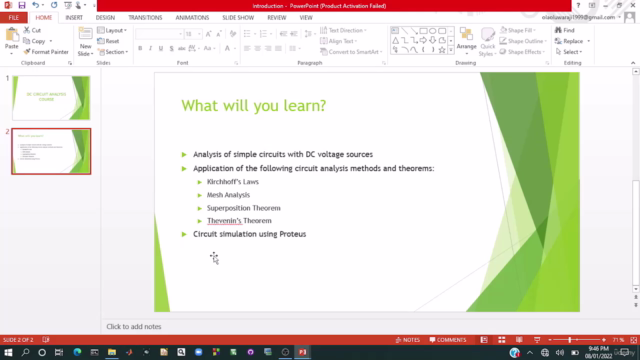Open the Copy dropdown arrow
The image size is (640, 360).
pyautogui.click(x=51, y=41)
